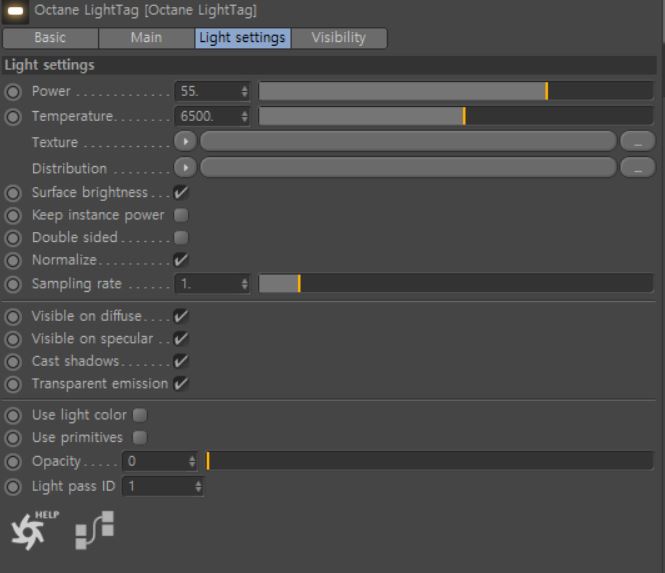The width and height of the screenshot is (665, 573).
Task: Enable the Double sided checkbox
Action: pos(181,238)
